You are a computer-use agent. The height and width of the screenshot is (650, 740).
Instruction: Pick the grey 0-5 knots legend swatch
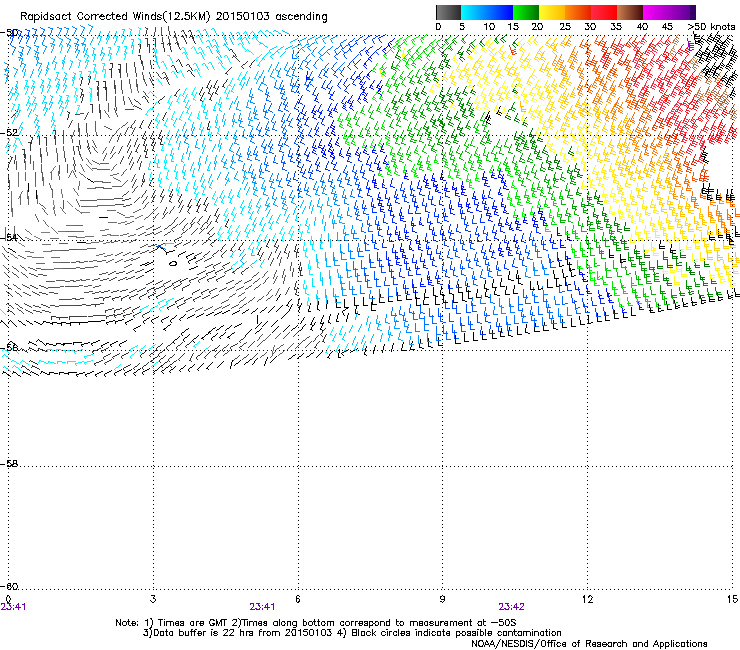tap(448, 12)
